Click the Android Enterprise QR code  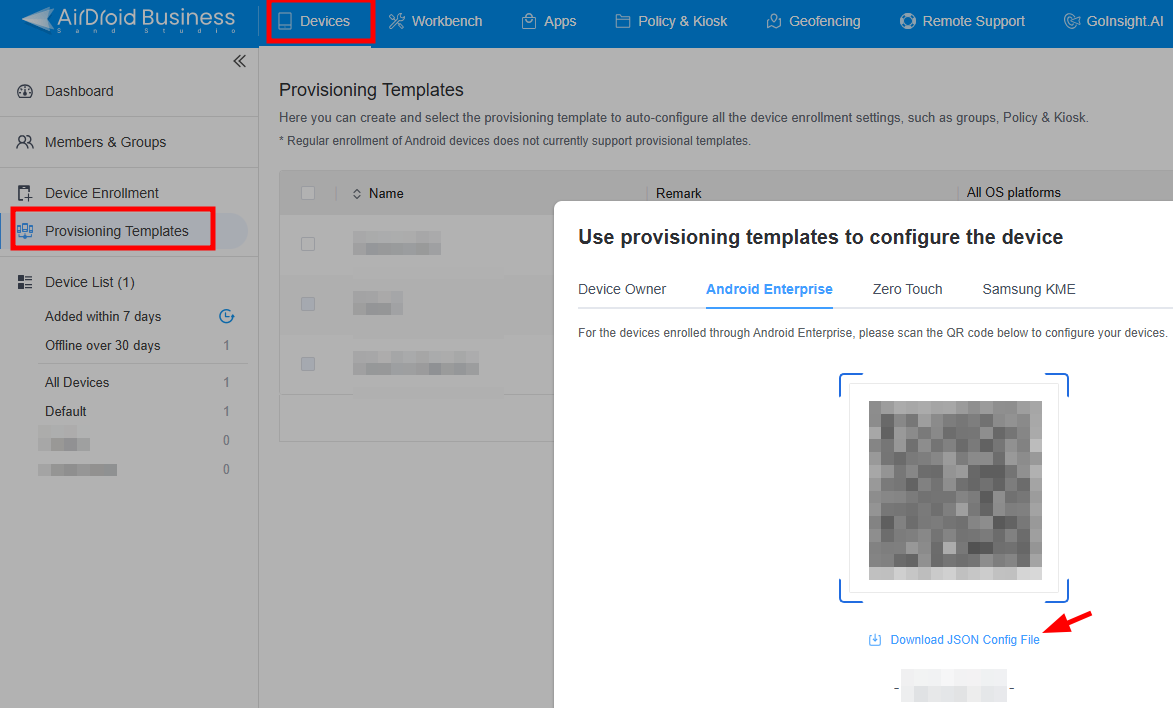point(955,489)
